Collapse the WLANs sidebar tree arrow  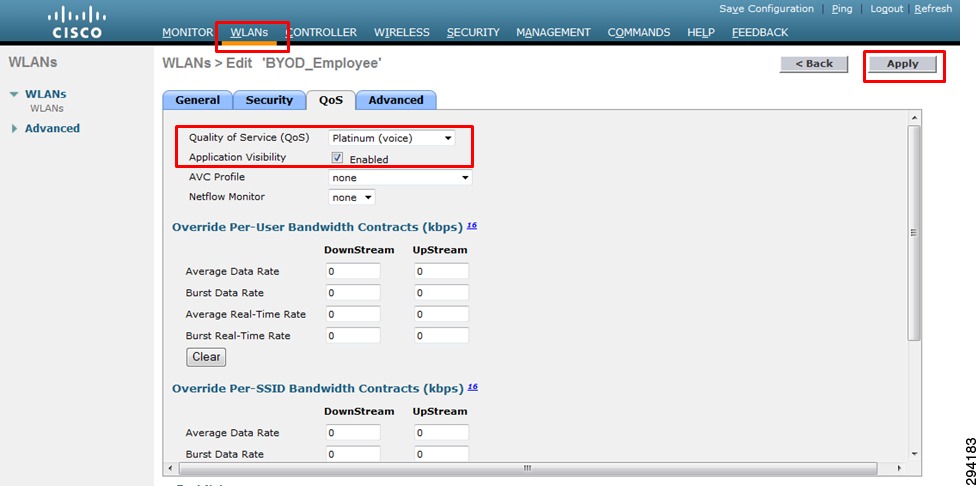click(x=14, y=95)
